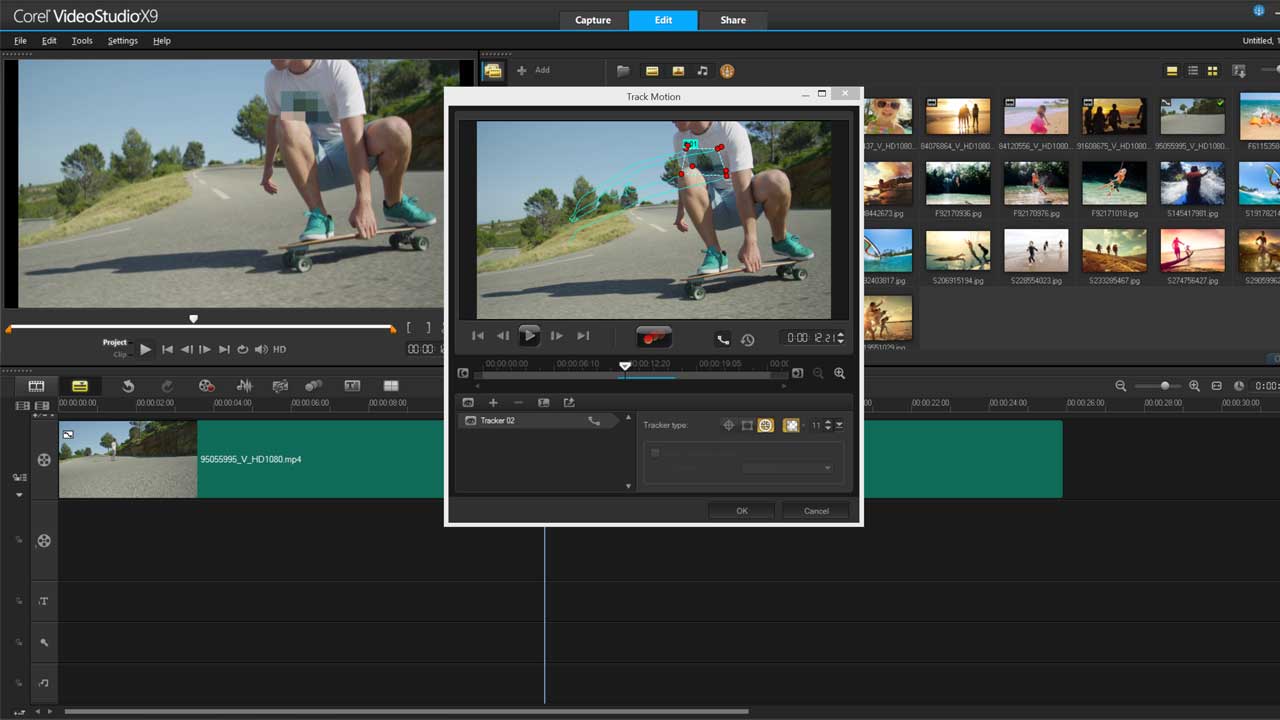This screenshot has height=720, width=1280.
Task: Open the Sound Mixer tool
Action: click(x=243, y=386)
